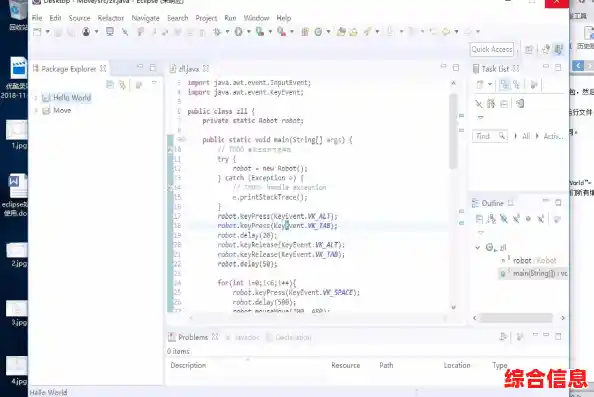
Task: Click the Run toolbar icon
Action: [239, 32]
